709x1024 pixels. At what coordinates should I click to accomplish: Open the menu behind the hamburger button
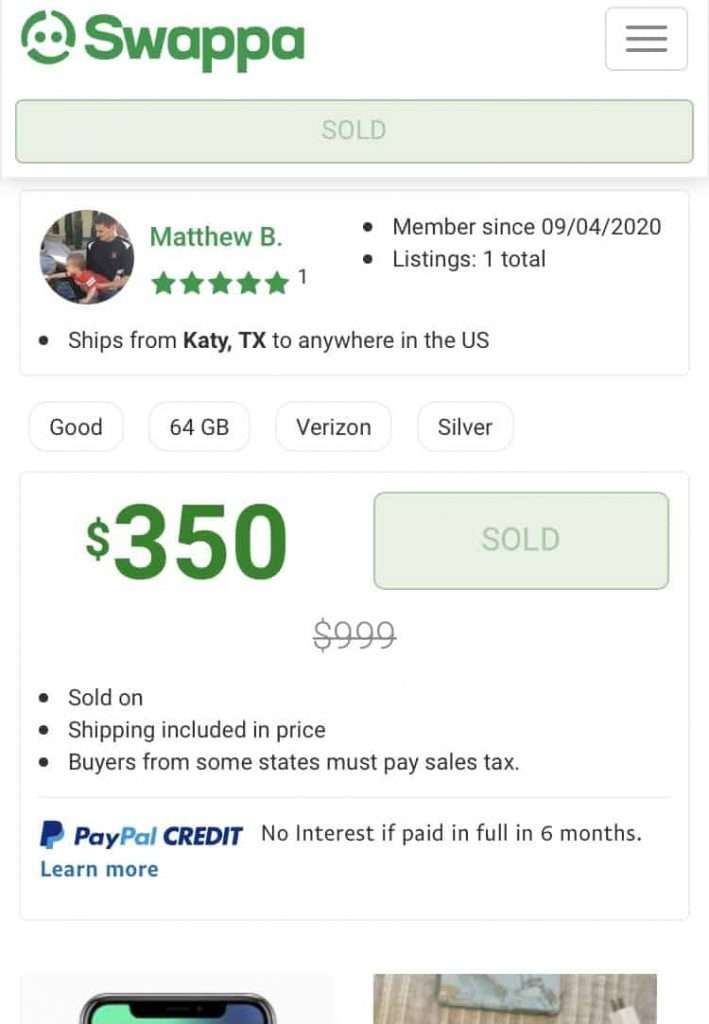point(646,38)
